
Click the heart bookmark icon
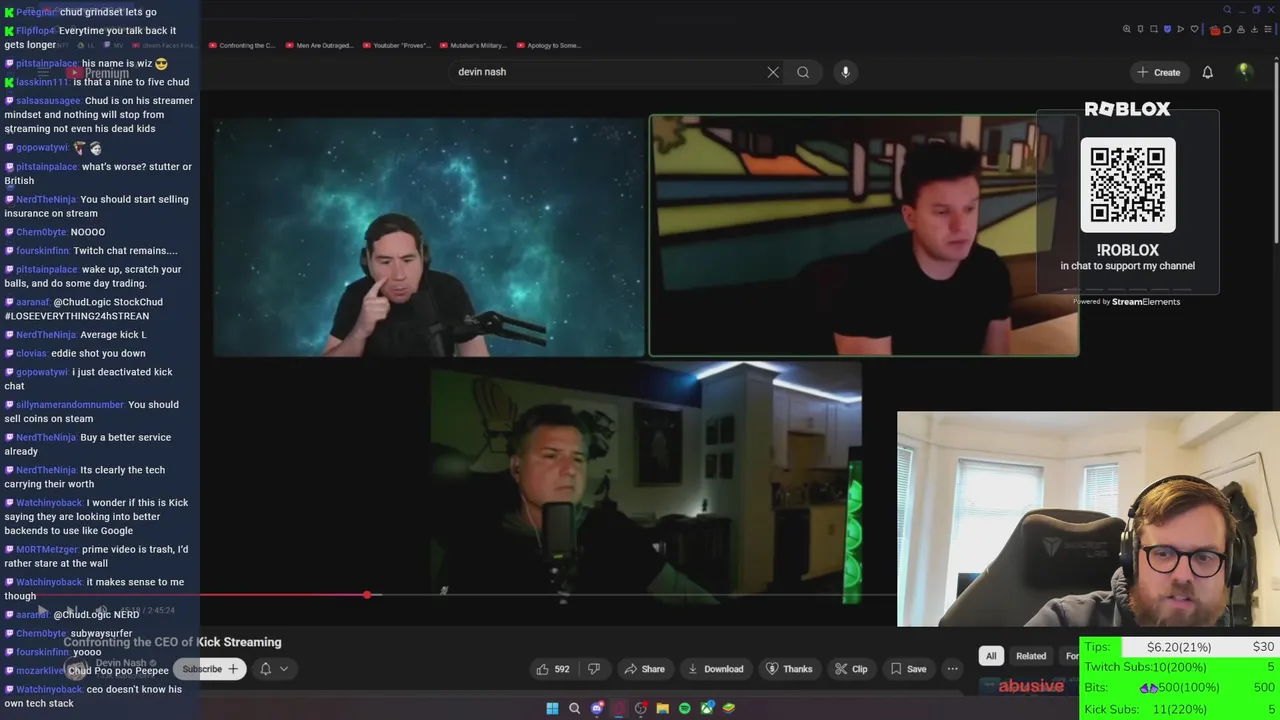coord(1194,29)
